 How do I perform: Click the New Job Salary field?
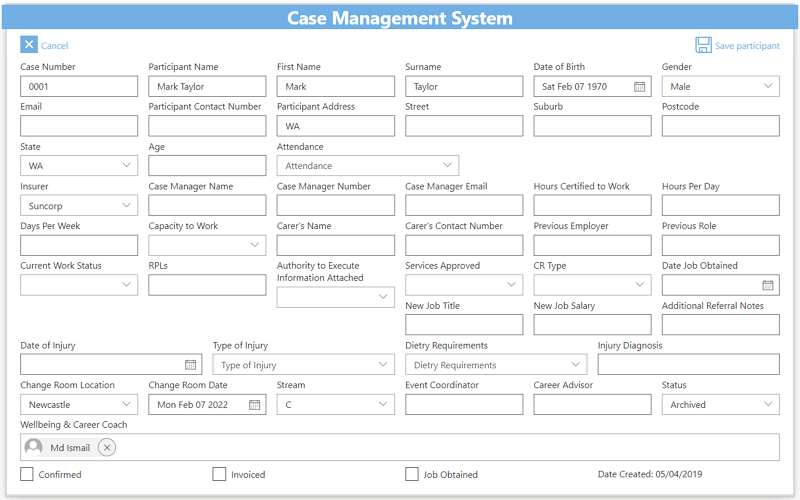[x=592, y=325]
